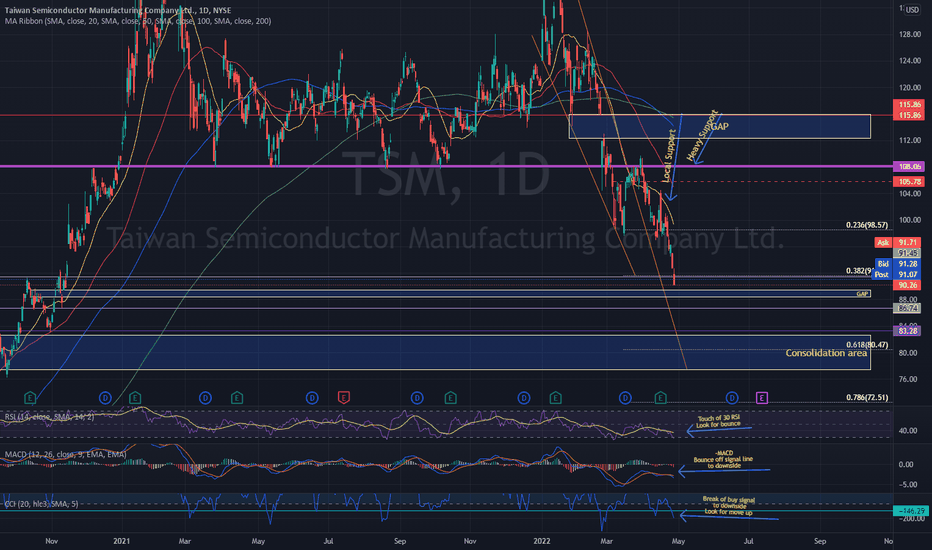Click the purple upcoming earnings marker

[761, 397]
